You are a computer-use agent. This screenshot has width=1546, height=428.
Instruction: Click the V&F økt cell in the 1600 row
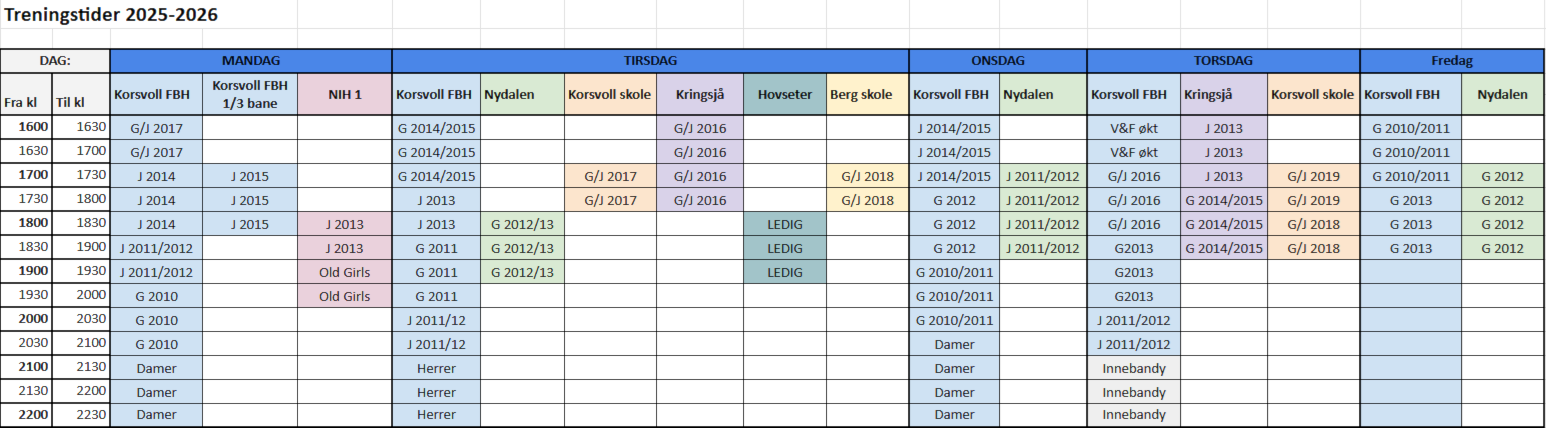point(1133,128)
